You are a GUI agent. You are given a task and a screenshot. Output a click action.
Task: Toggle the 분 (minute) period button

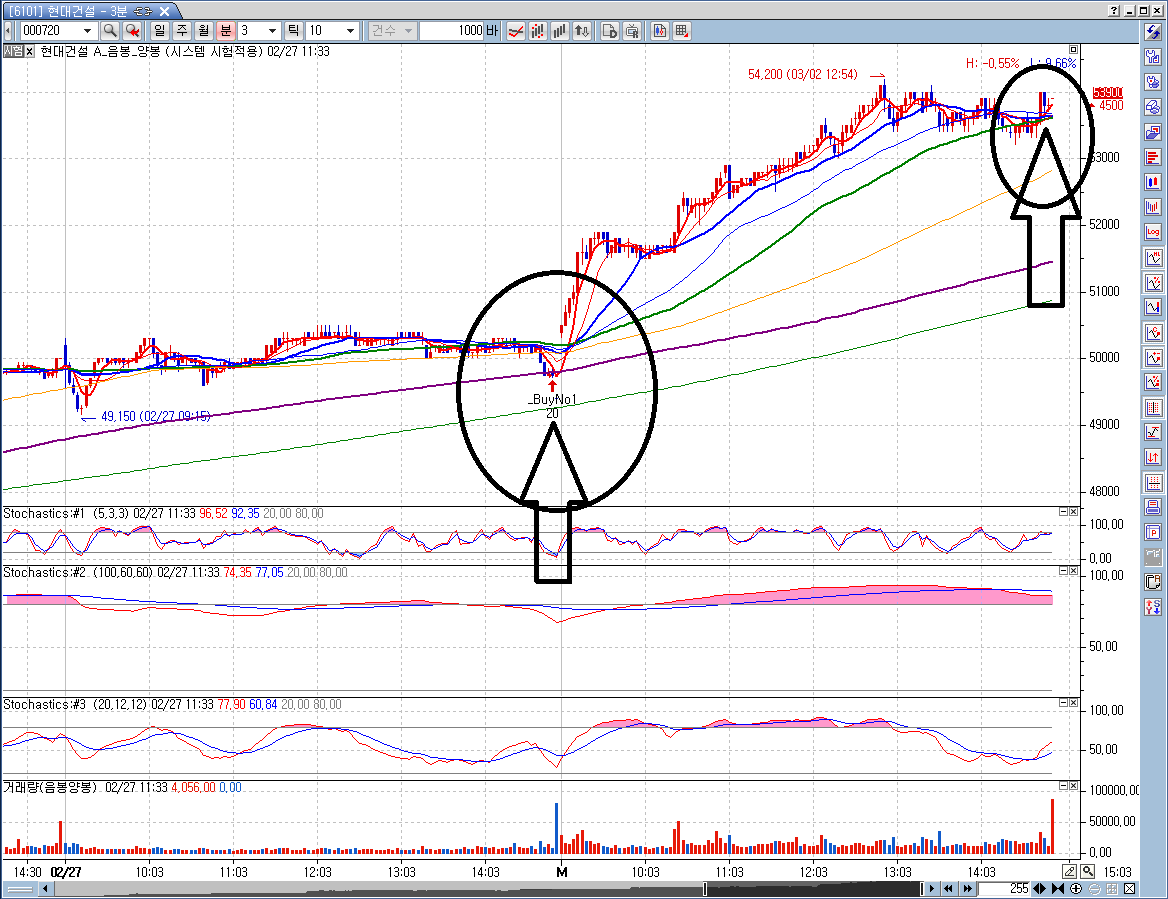tap(225, 31)
